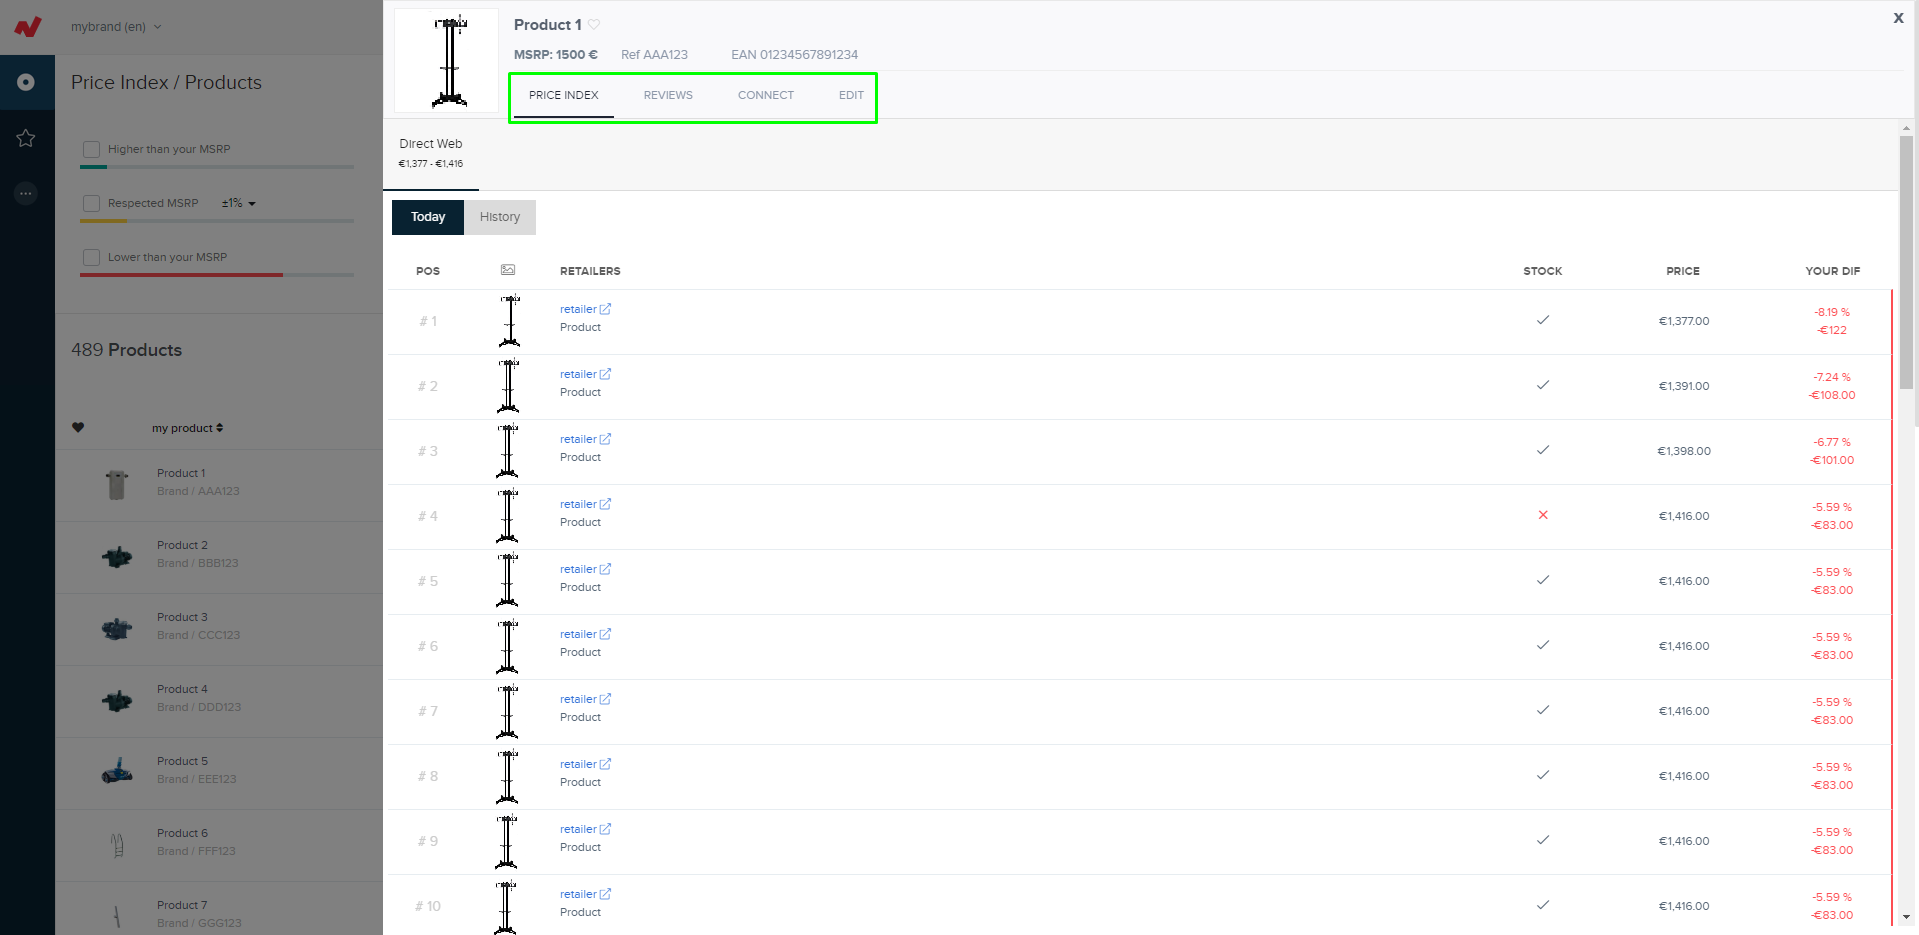Switch to the Price Index tab
Screen dimensions: 1919x935
(564, 95)
